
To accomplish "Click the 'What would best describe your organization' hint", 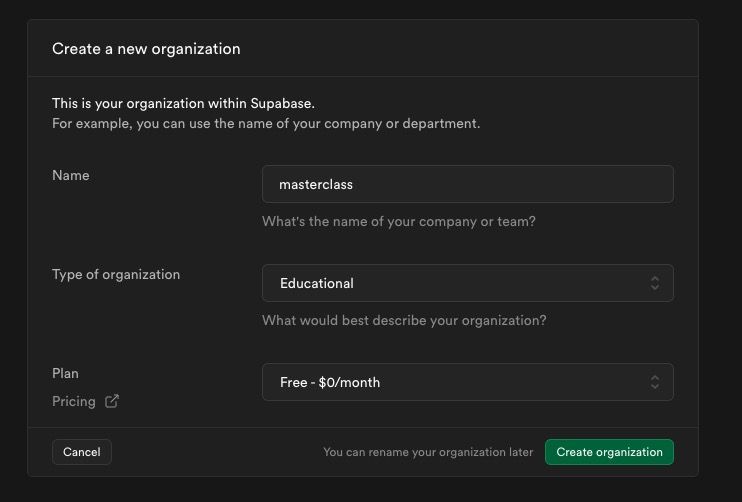I will pos(404,320).
